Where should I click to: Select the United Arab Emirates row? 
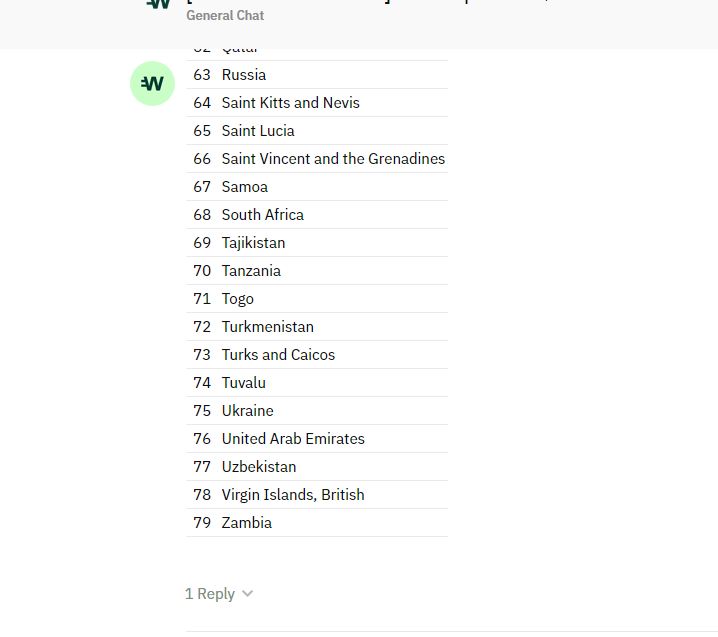coord(317,439)
